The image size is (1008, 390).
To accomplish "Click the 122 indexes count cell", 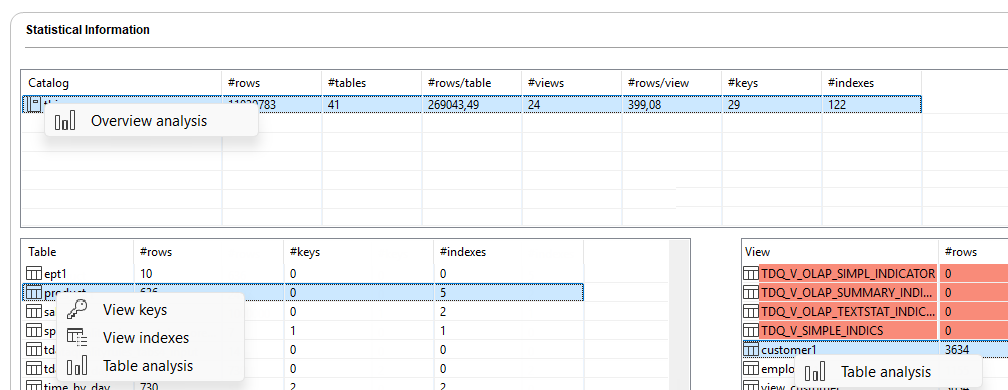I will 837,104.
